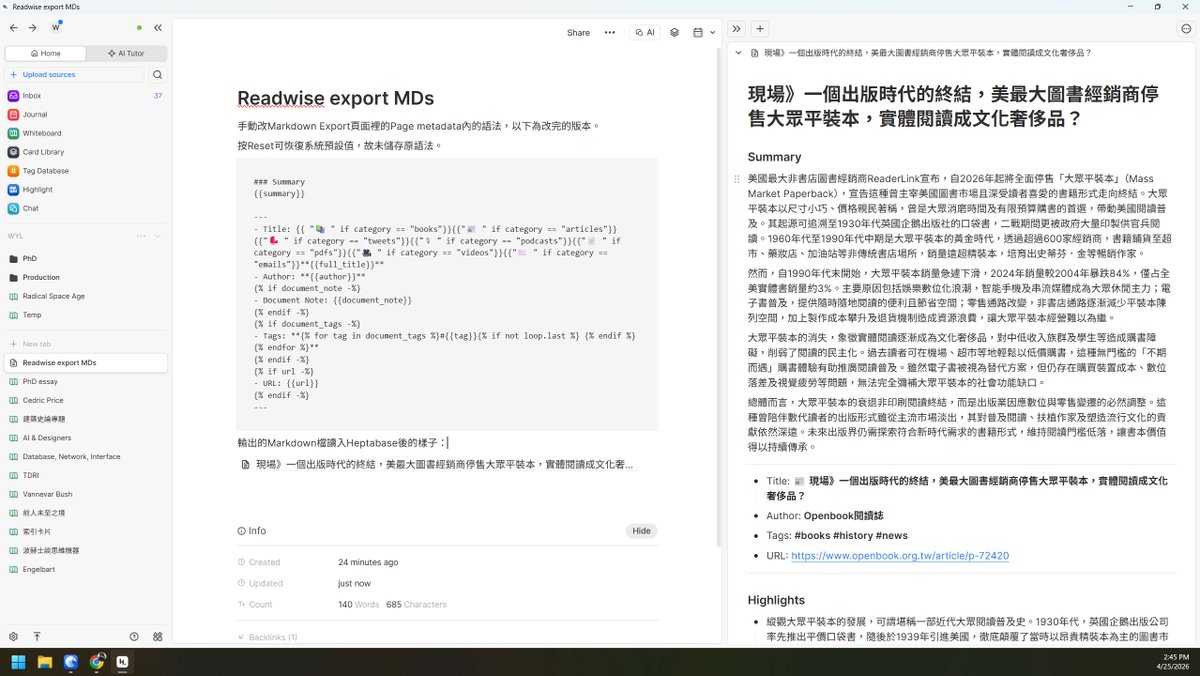Click the Share button

578,32
